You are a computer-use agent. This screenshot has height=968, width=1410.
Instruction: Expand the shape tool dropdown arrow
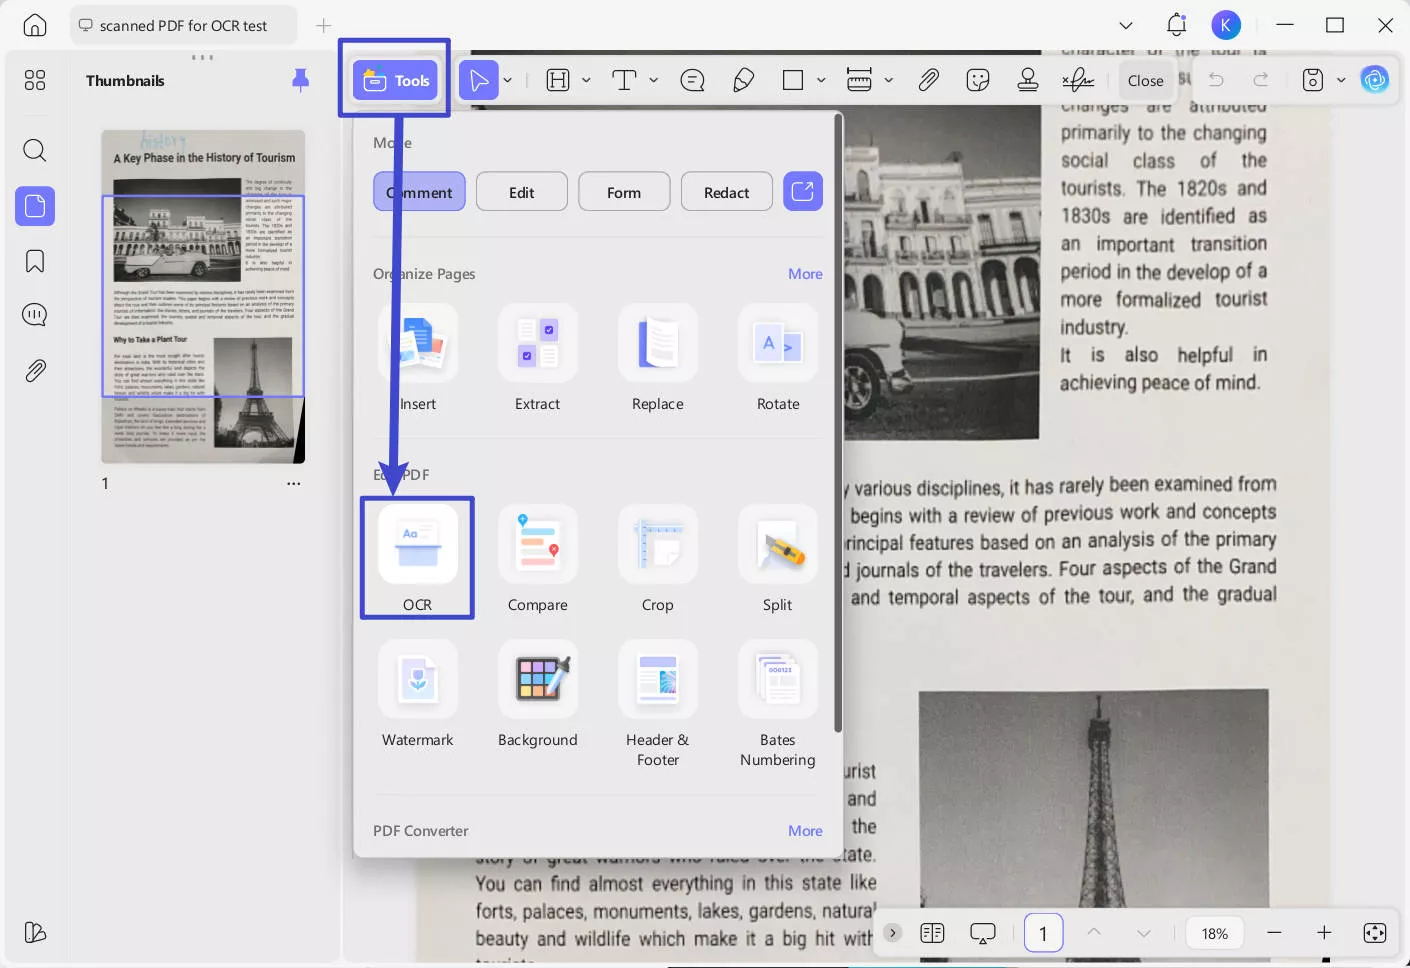click(x=821, y=80)
